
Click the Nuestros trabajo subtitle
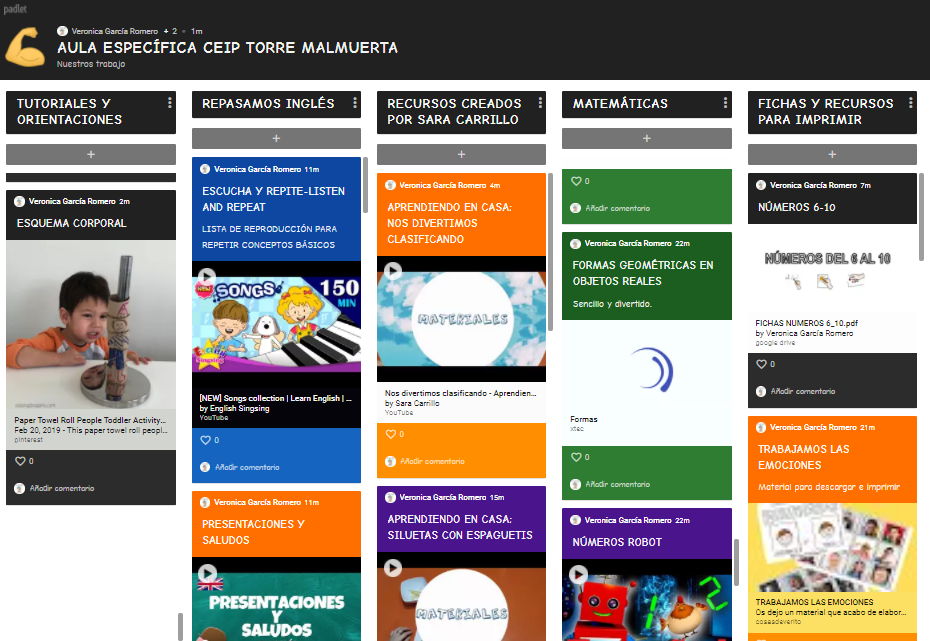[x=91, y=64]
